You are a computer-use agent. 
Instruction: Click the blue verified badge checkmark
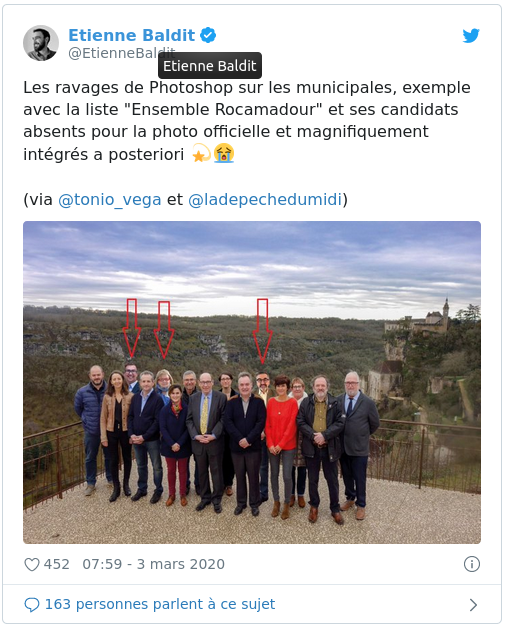[x=208, y=35]
